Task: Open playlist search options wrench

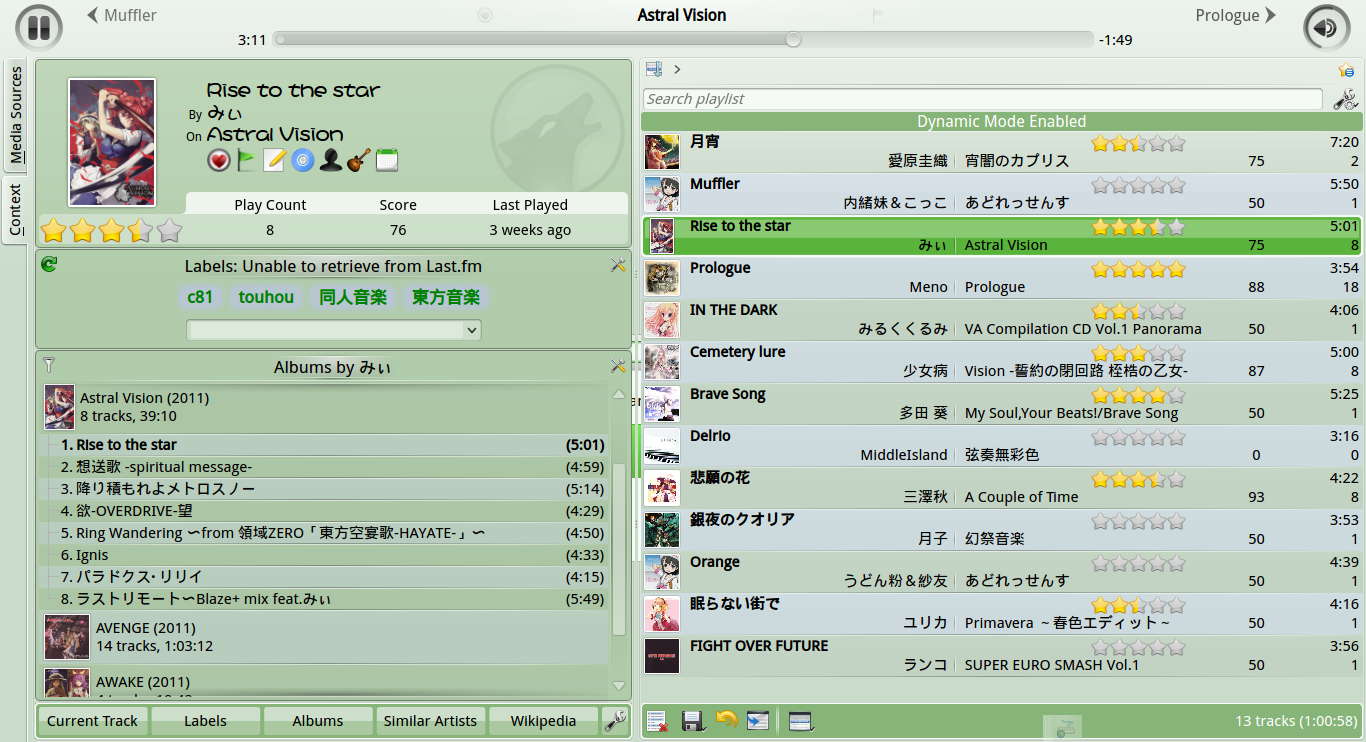Action: click(x=1346, y=99)
